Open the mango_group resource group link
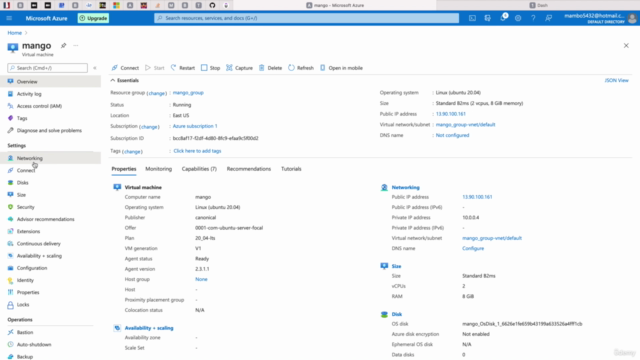640x360 pixels. tap(188, 93)
